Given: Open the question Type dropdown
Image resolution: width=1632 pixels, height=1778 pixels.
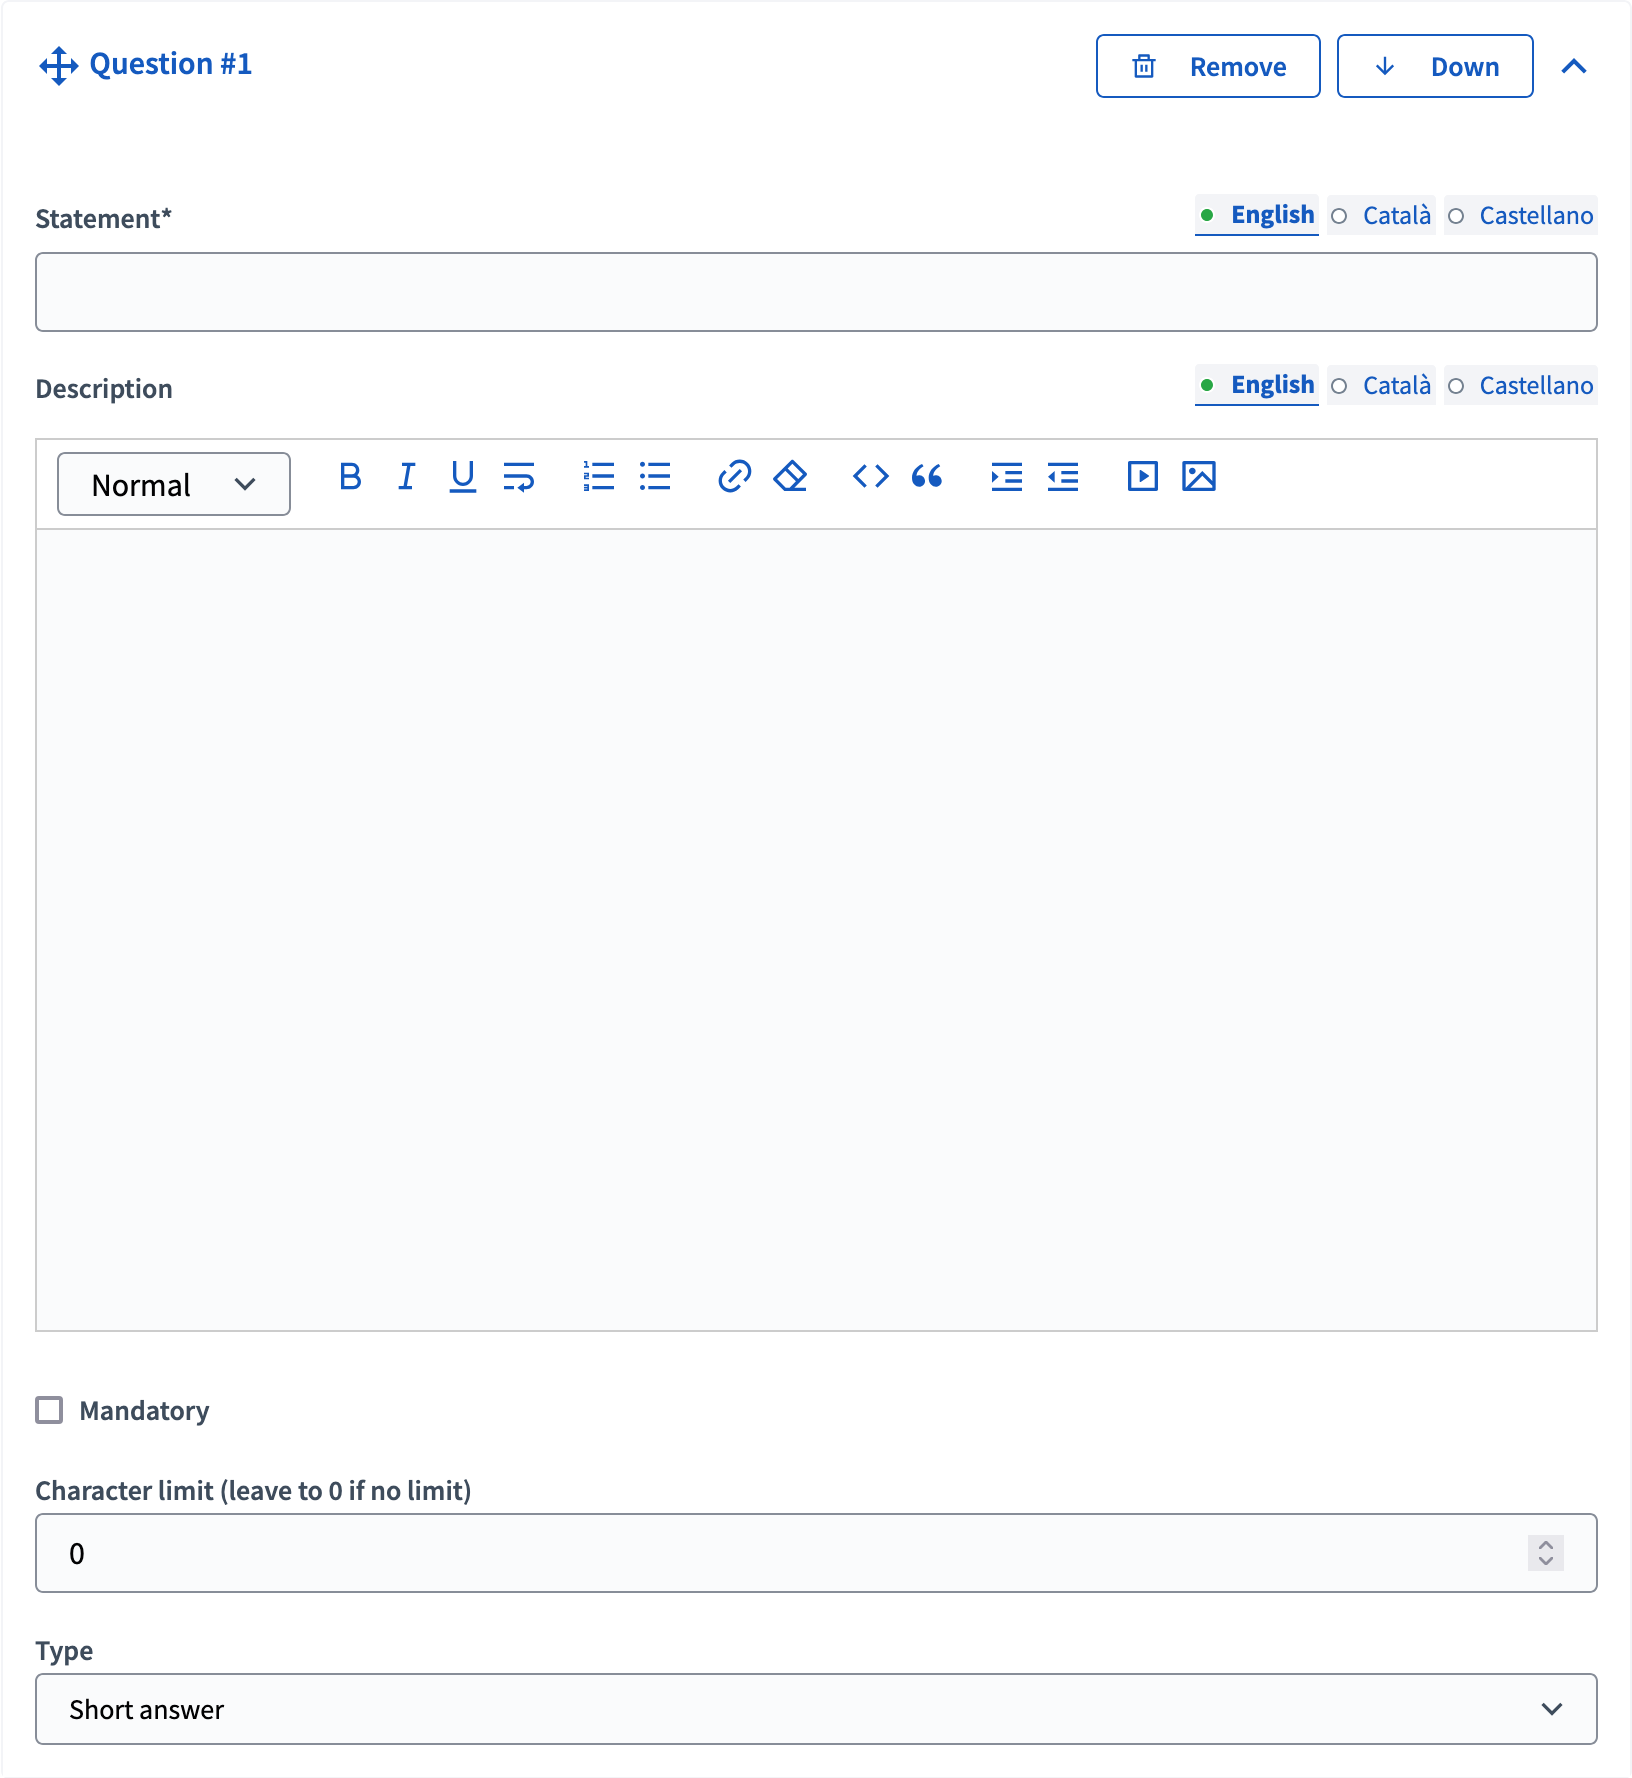Looking at the screenshot, I should pyautogui.click(x=816, y=1709).
